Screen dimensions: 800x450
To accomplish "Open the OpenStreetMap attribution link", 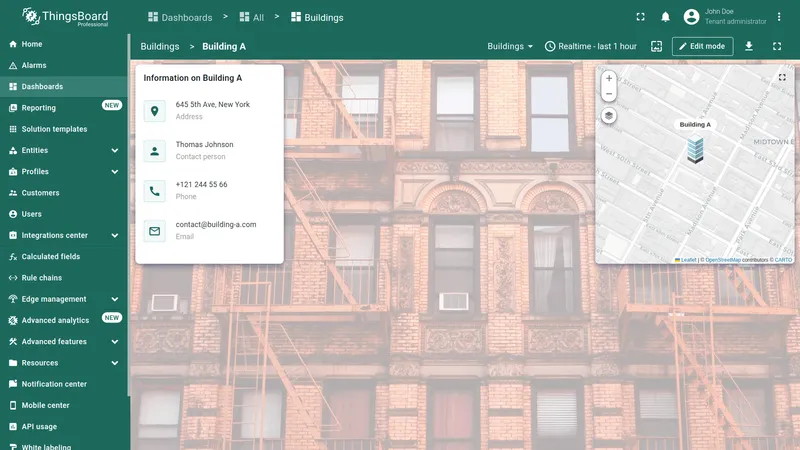I will click(x=722, y=260).
